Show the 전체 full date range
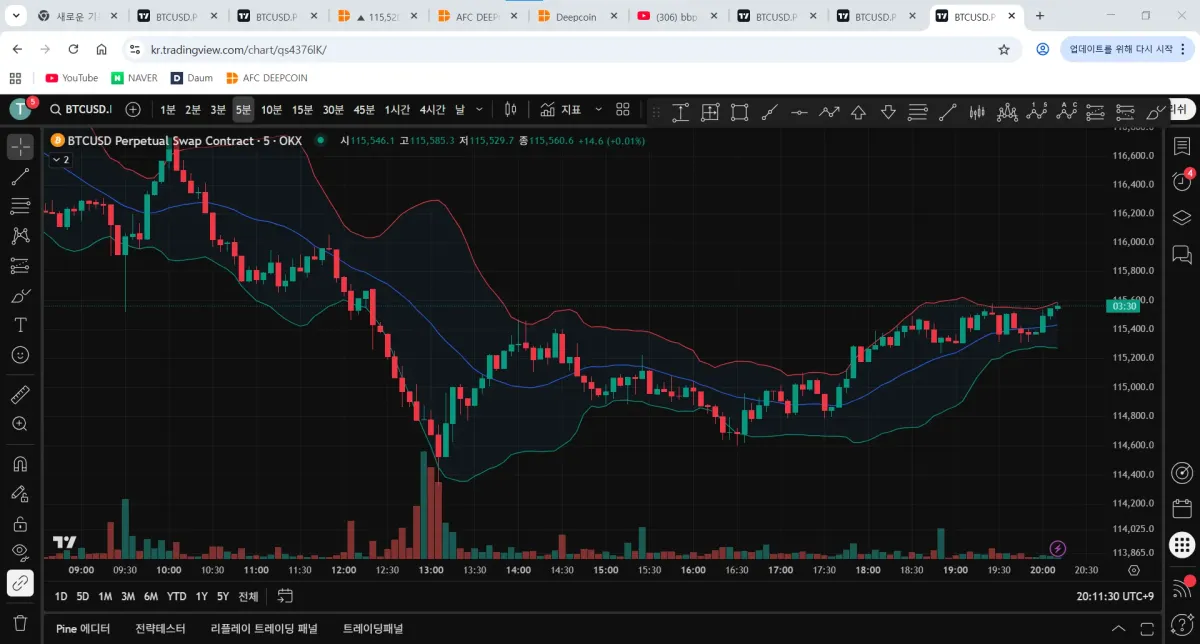The width and height of the screenshot is (1200, 644). [x=248, y=596]
